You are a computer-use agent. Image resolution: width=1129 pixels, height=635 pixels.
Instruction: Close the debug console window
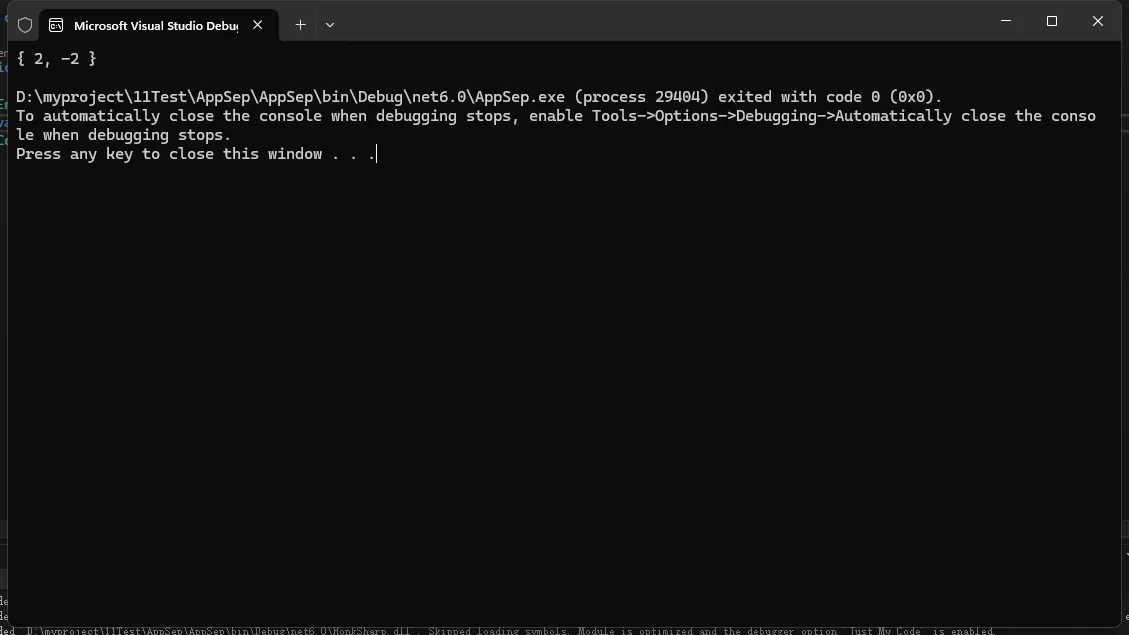1098,21
